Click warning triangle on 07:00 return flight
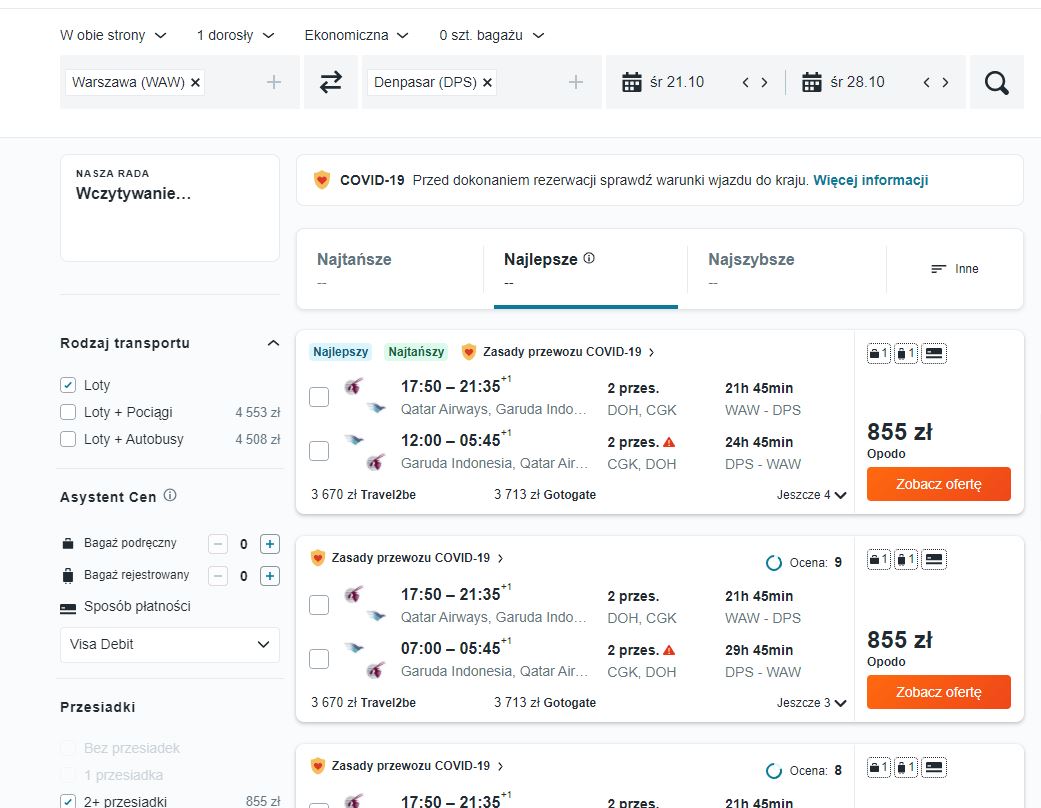 tap(669, 650)
